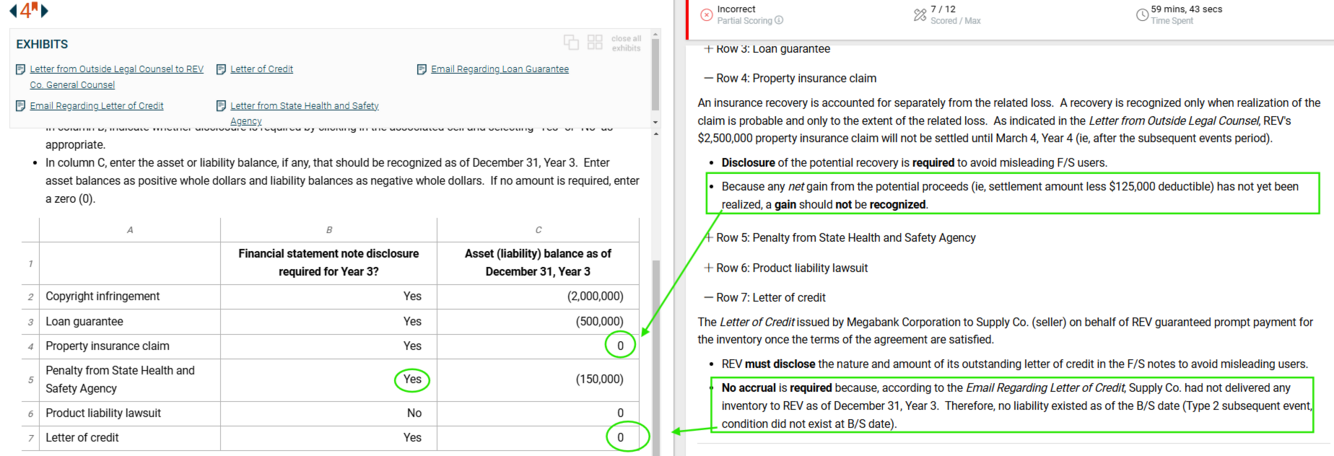Click document icon for Letter from Outside Legal Counsel
1334x456 pixels.
(21, 70)
